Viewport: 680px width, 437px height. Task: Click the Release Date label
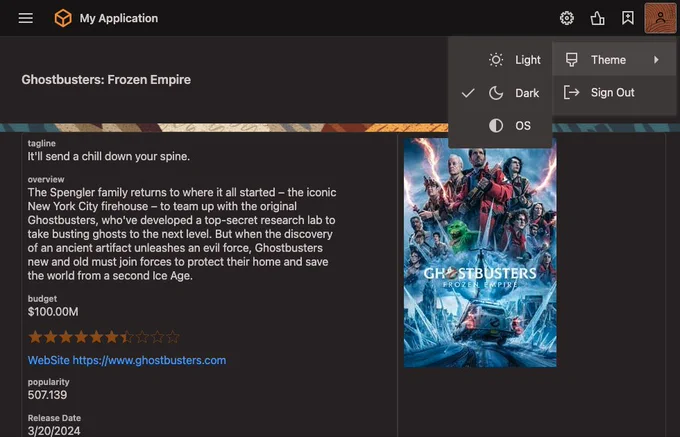click(54, 418)
